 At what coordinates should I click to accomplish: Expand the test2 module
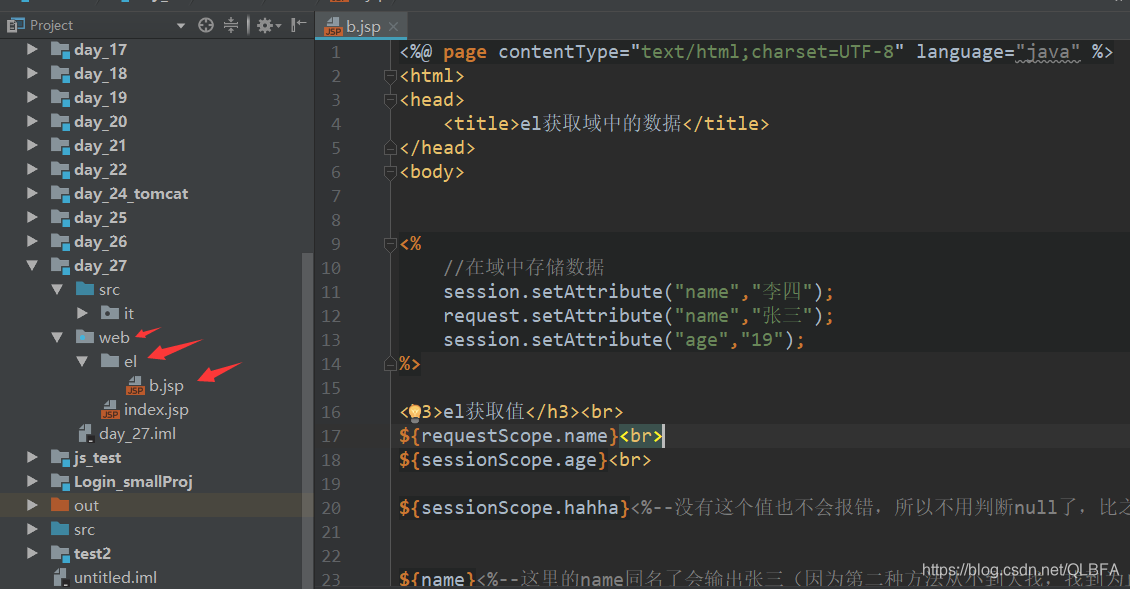[x=32, y=554]
